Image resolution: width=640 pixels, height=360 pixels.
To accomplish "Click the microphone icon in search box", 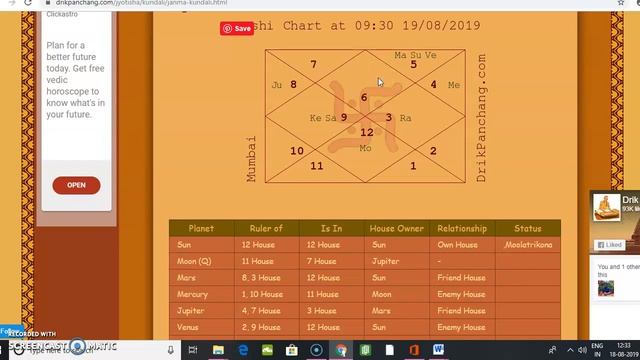I will 171,350.
